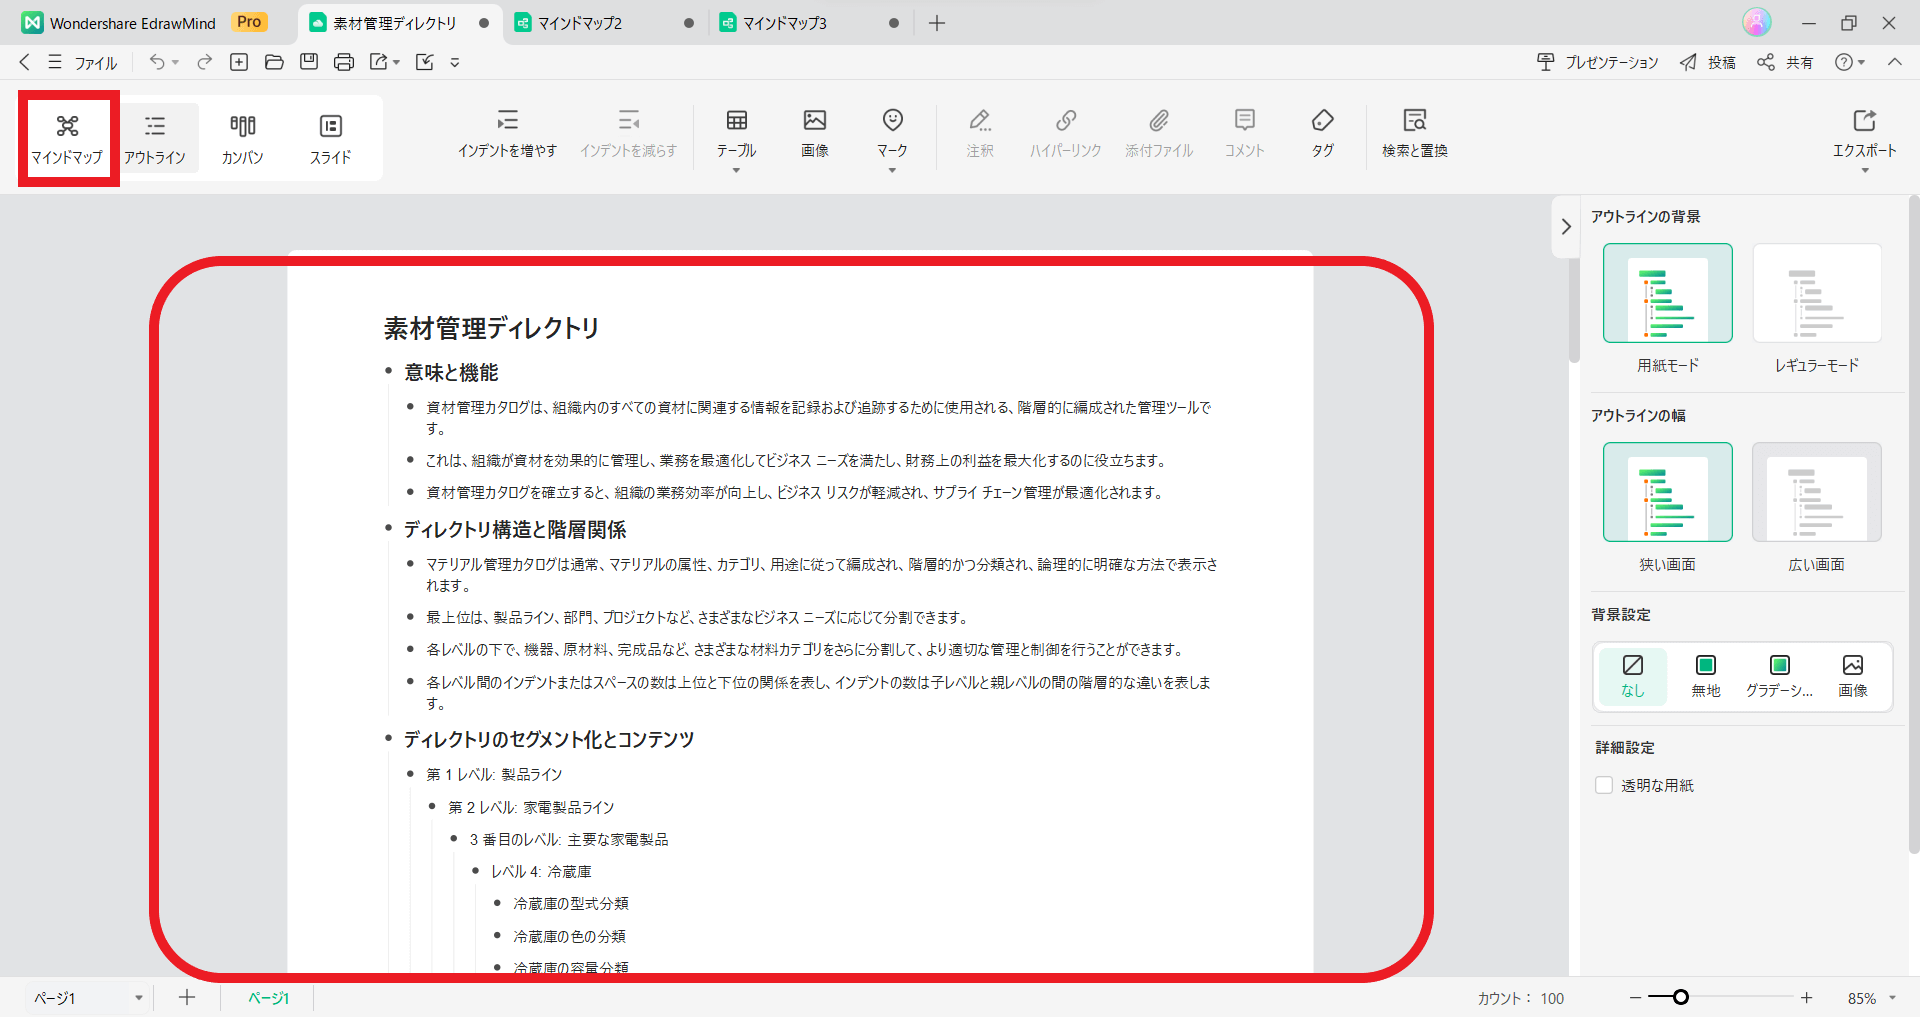Collapse the ribbon with up chevron

tap(1895, 62)
